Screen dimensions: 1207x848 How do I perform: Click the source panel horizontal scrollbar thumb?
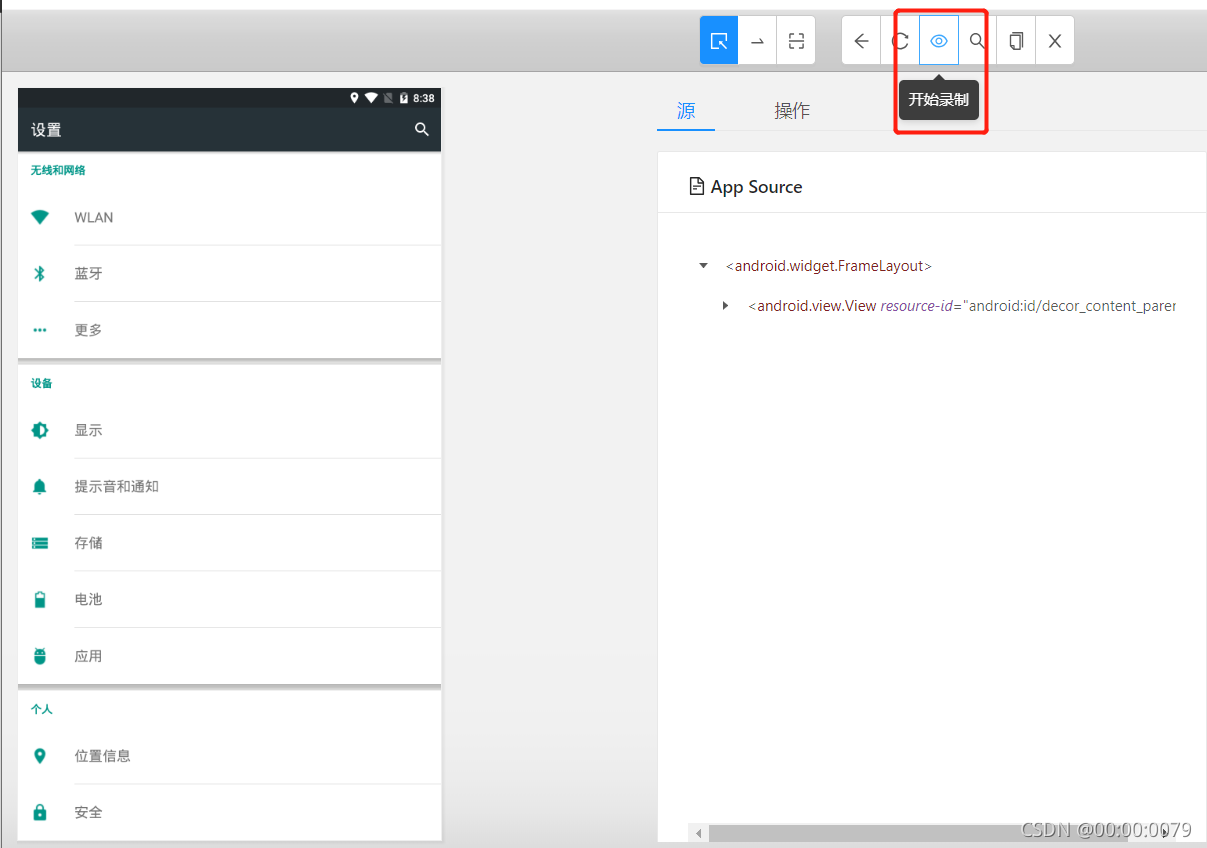coord(918,833)
